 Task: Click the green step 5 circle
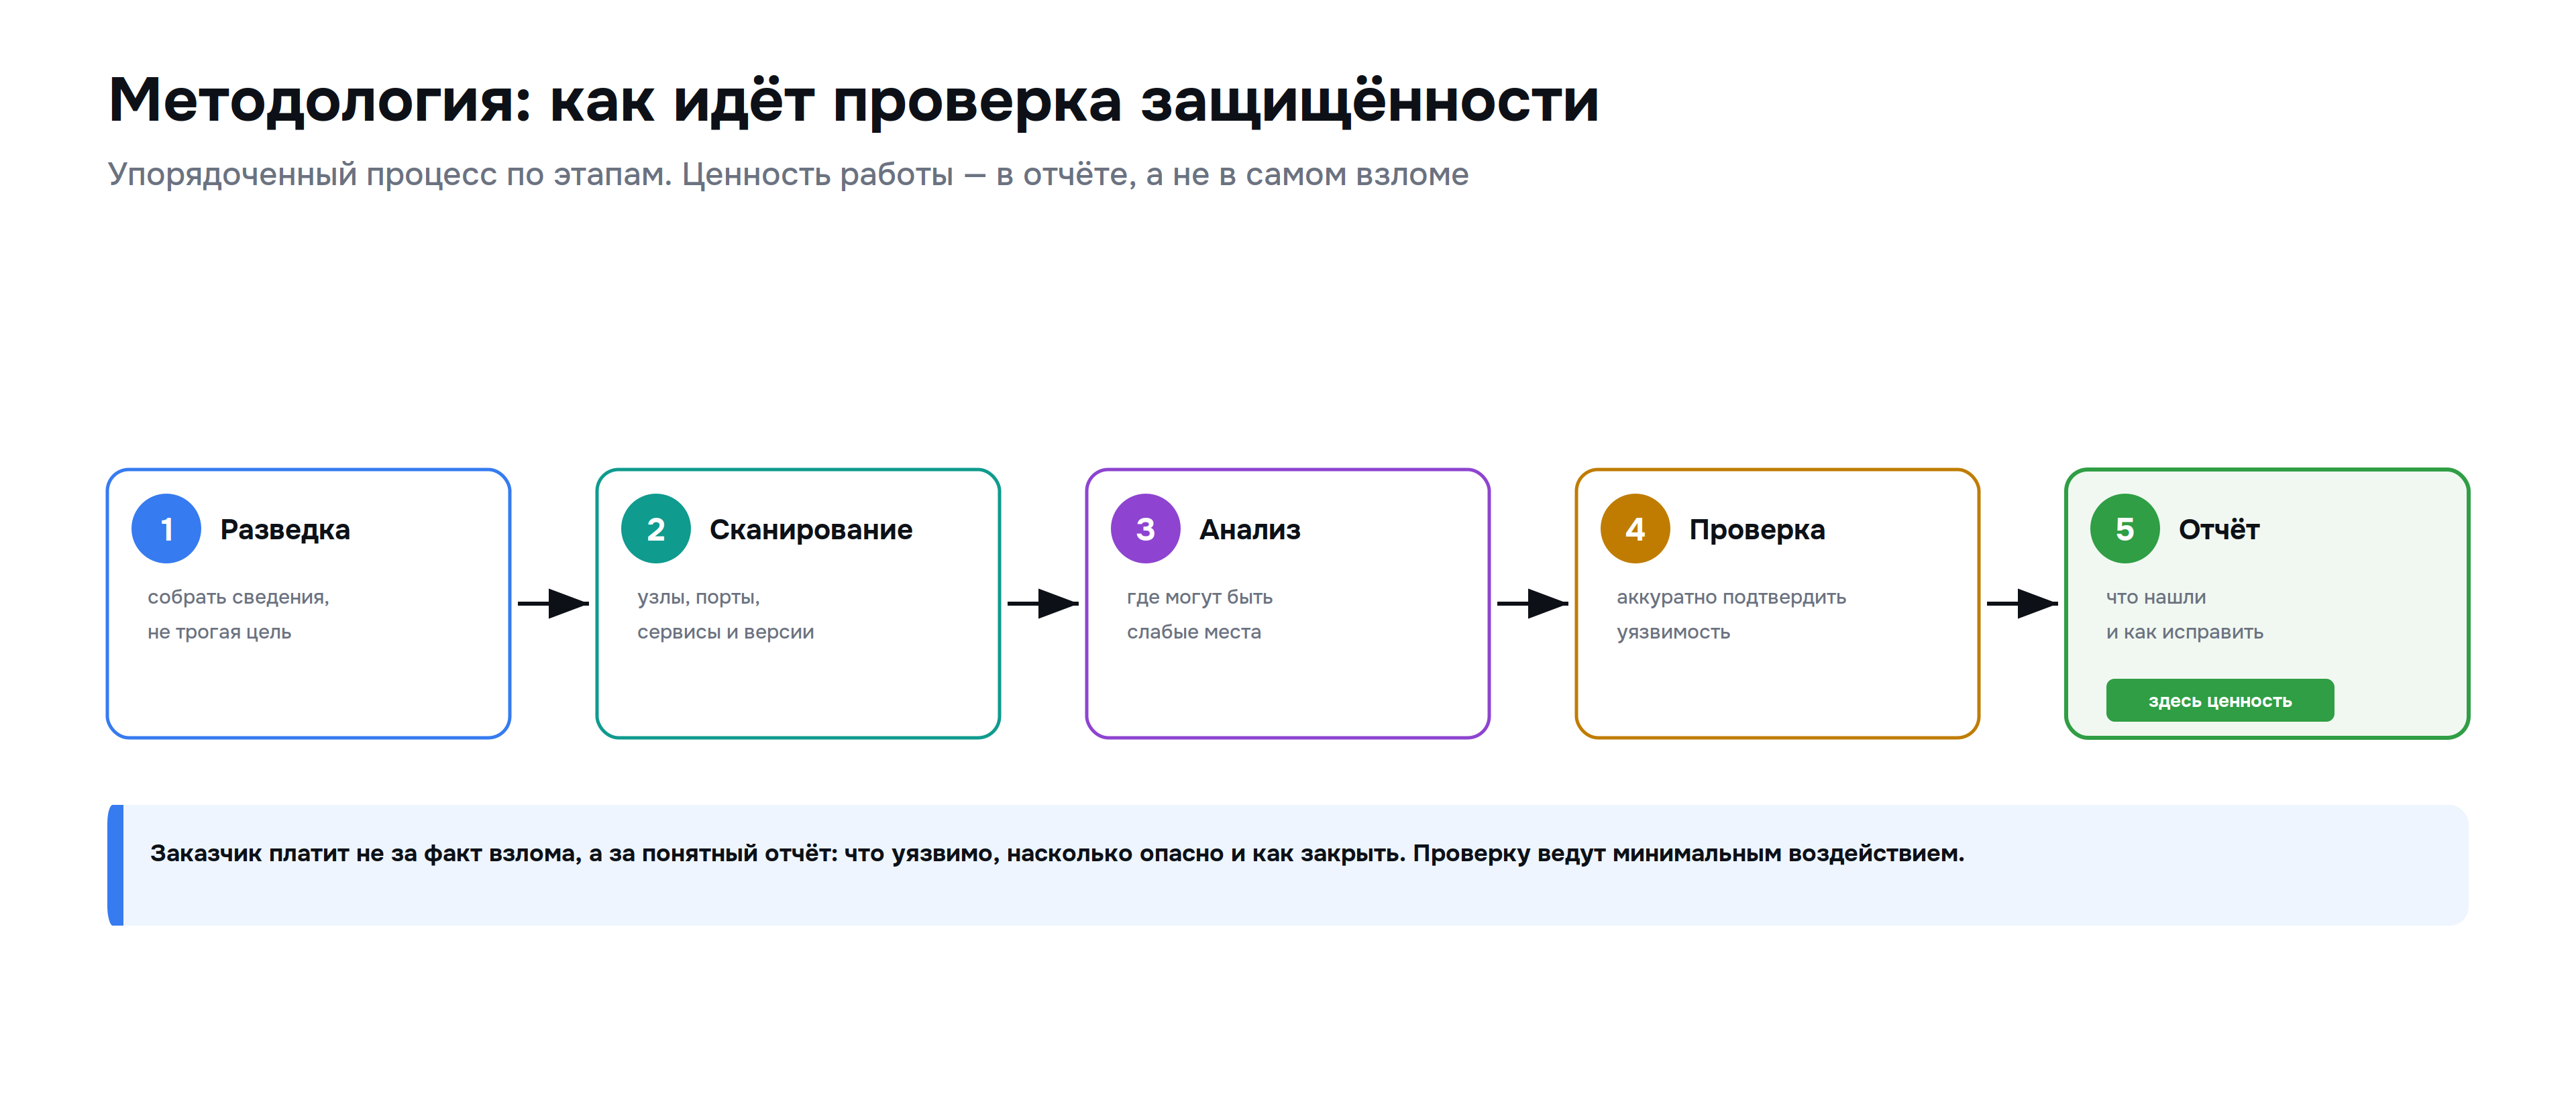click(2124, 528)
